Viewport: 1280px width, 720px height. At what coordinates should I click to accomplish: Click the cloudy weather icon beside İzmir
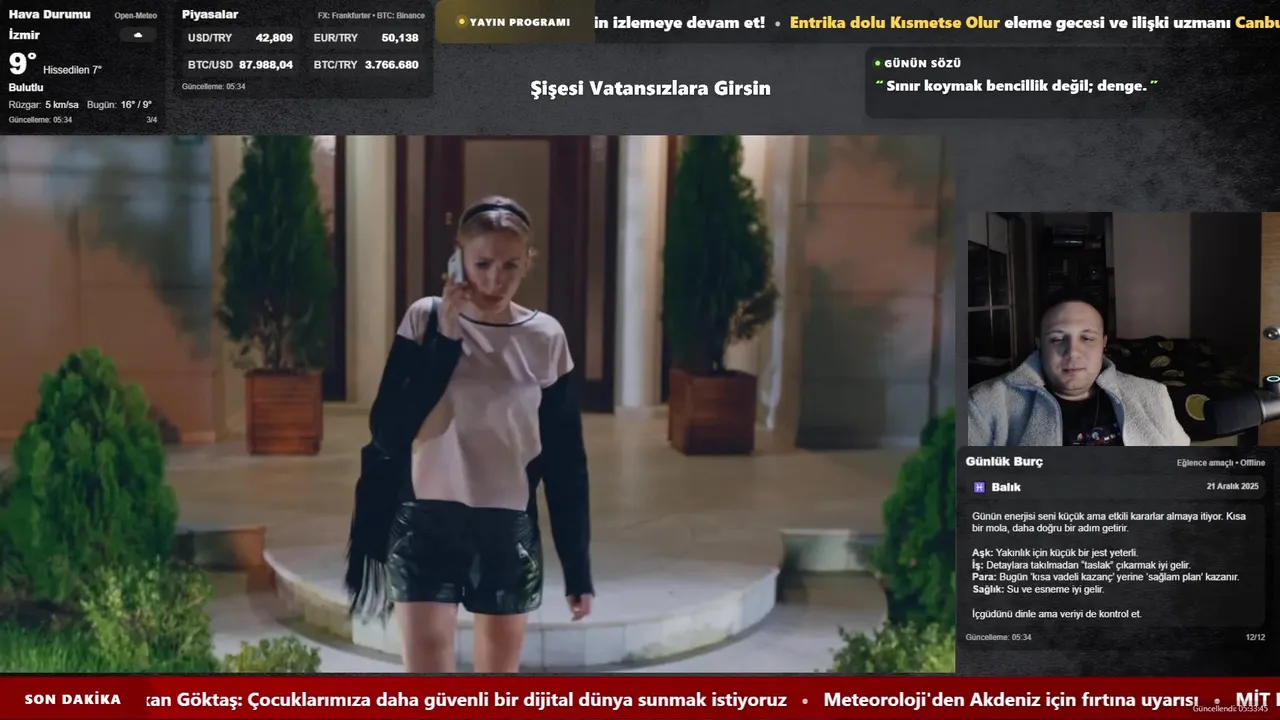click(138, 35)
